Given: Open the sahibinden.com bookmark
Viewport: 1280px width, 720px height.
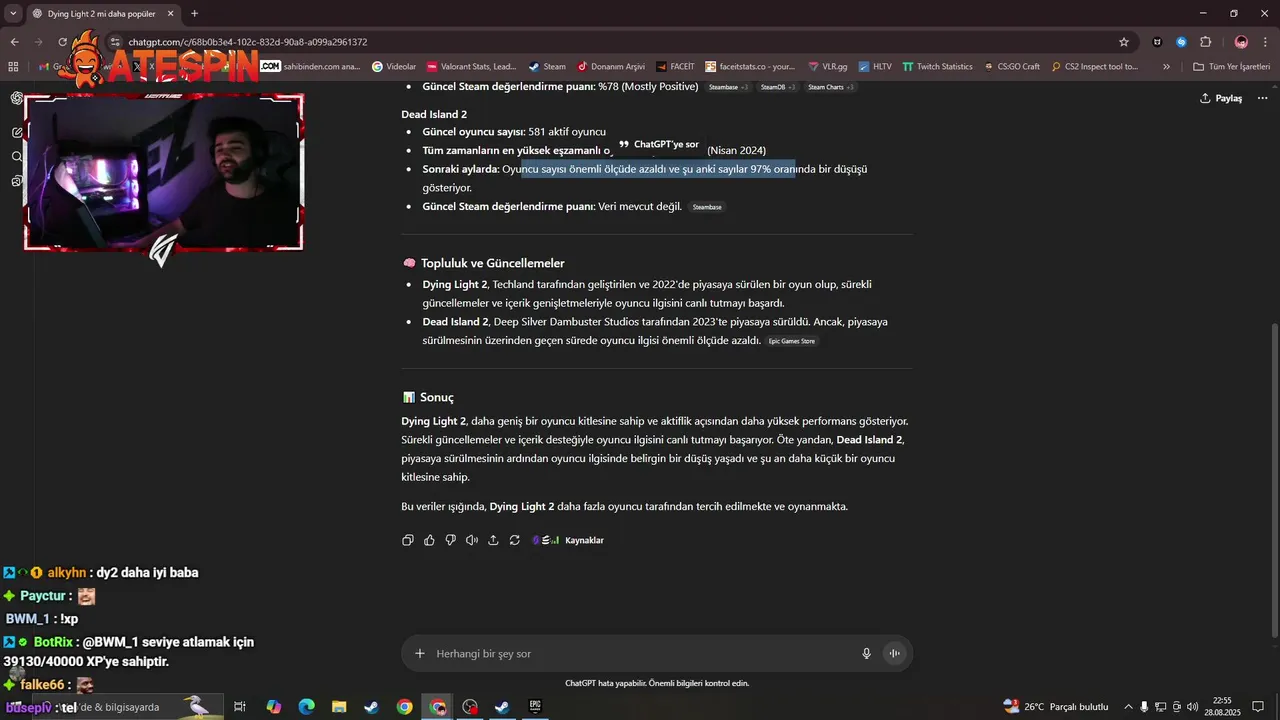Looking at the screenshot, I should point(311,66).
